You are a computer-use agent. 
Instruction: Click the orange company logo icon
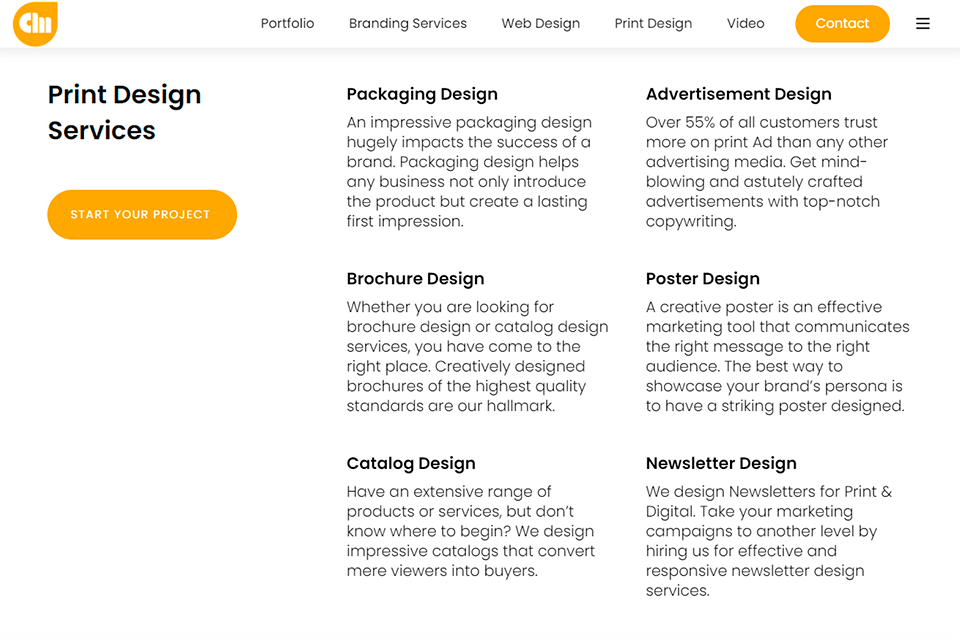click(35, 24)
